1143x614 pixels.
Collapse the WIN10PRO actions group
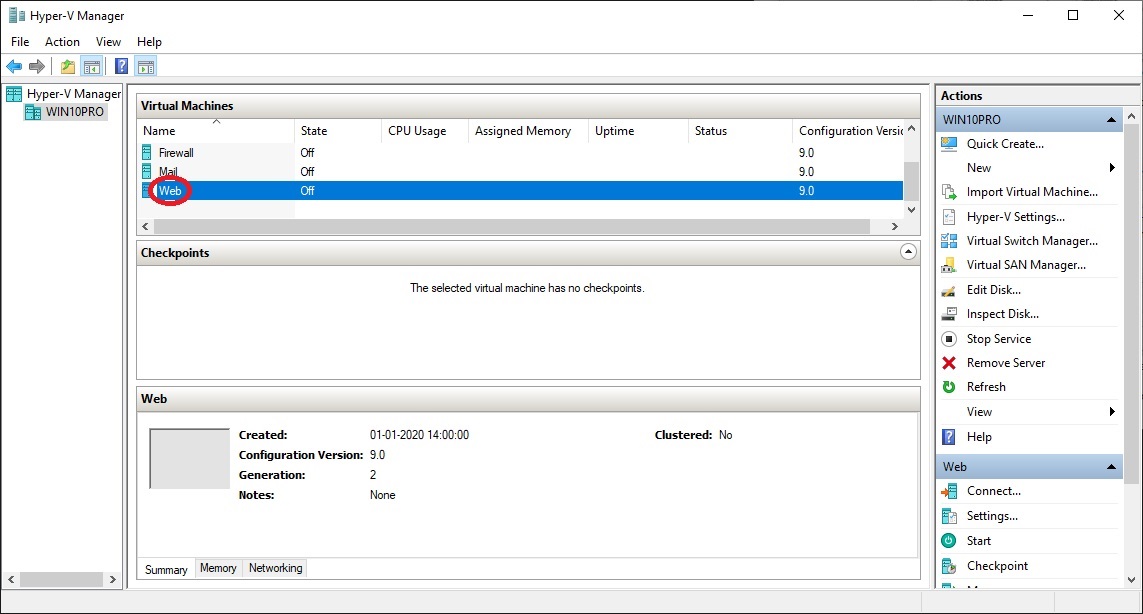tap(1111, 120)
